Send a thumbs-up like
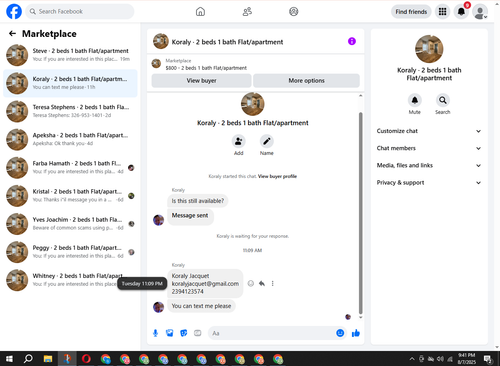The height and width of the screenshot is (366, 500). click(356, 333)
